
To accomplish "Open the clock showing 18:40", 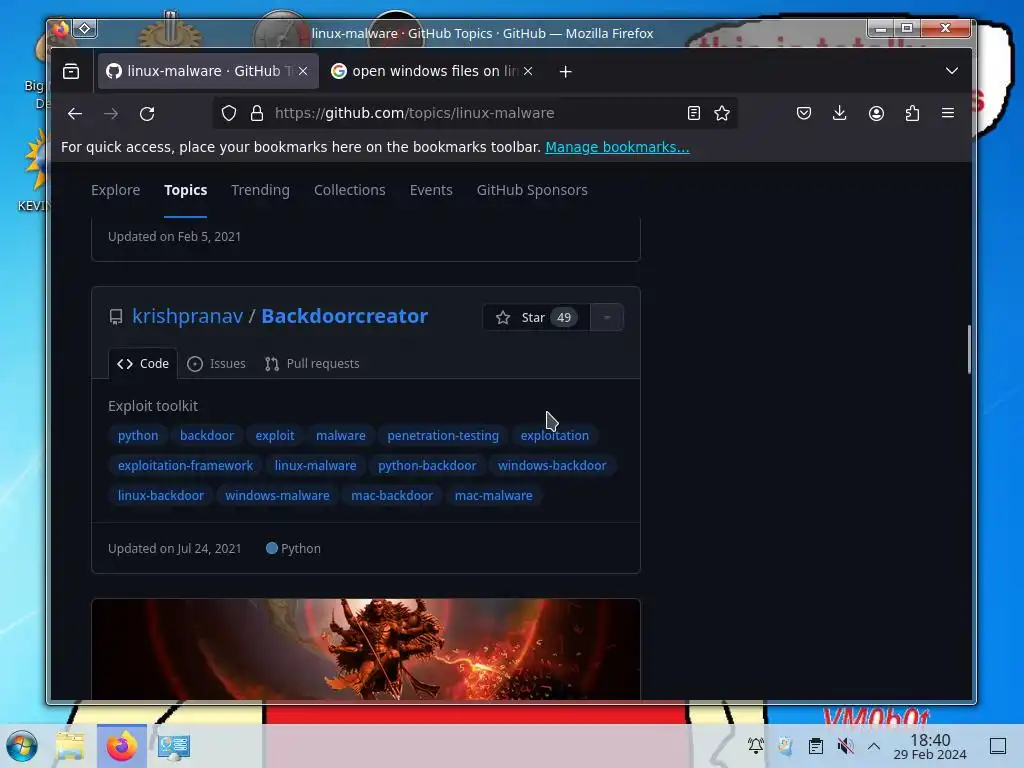I will point(930,746).
